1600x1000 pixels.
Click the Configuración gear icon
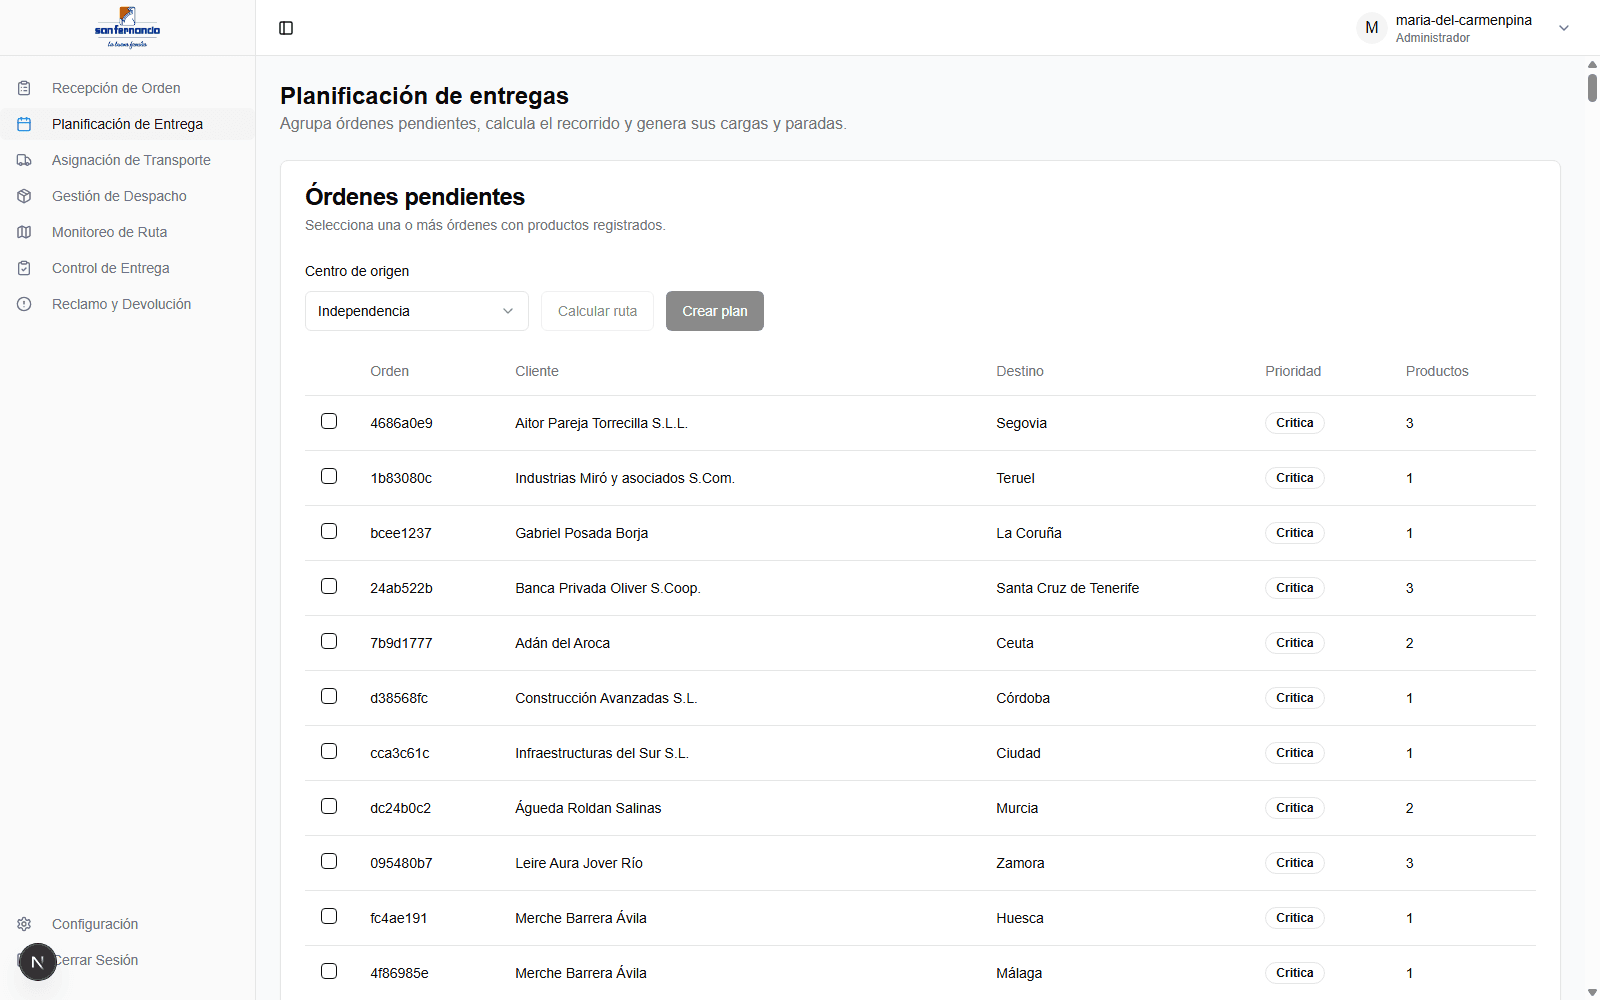[24, 924]
